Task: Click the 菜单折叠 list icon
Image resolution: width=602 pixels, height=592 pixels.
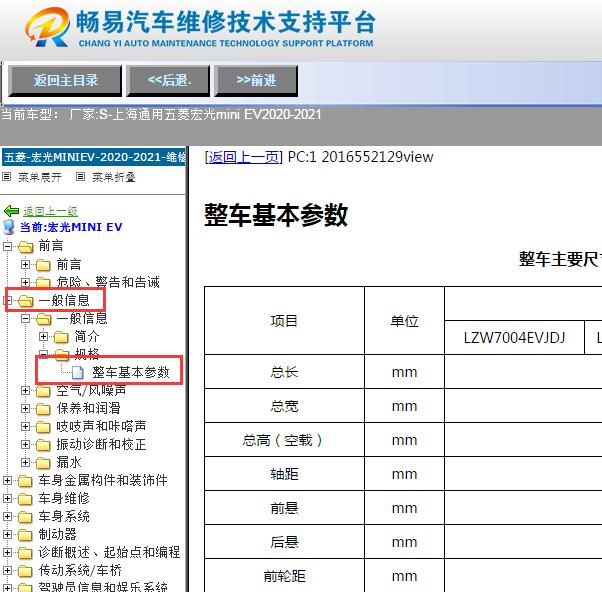Action: pos(80,177)
